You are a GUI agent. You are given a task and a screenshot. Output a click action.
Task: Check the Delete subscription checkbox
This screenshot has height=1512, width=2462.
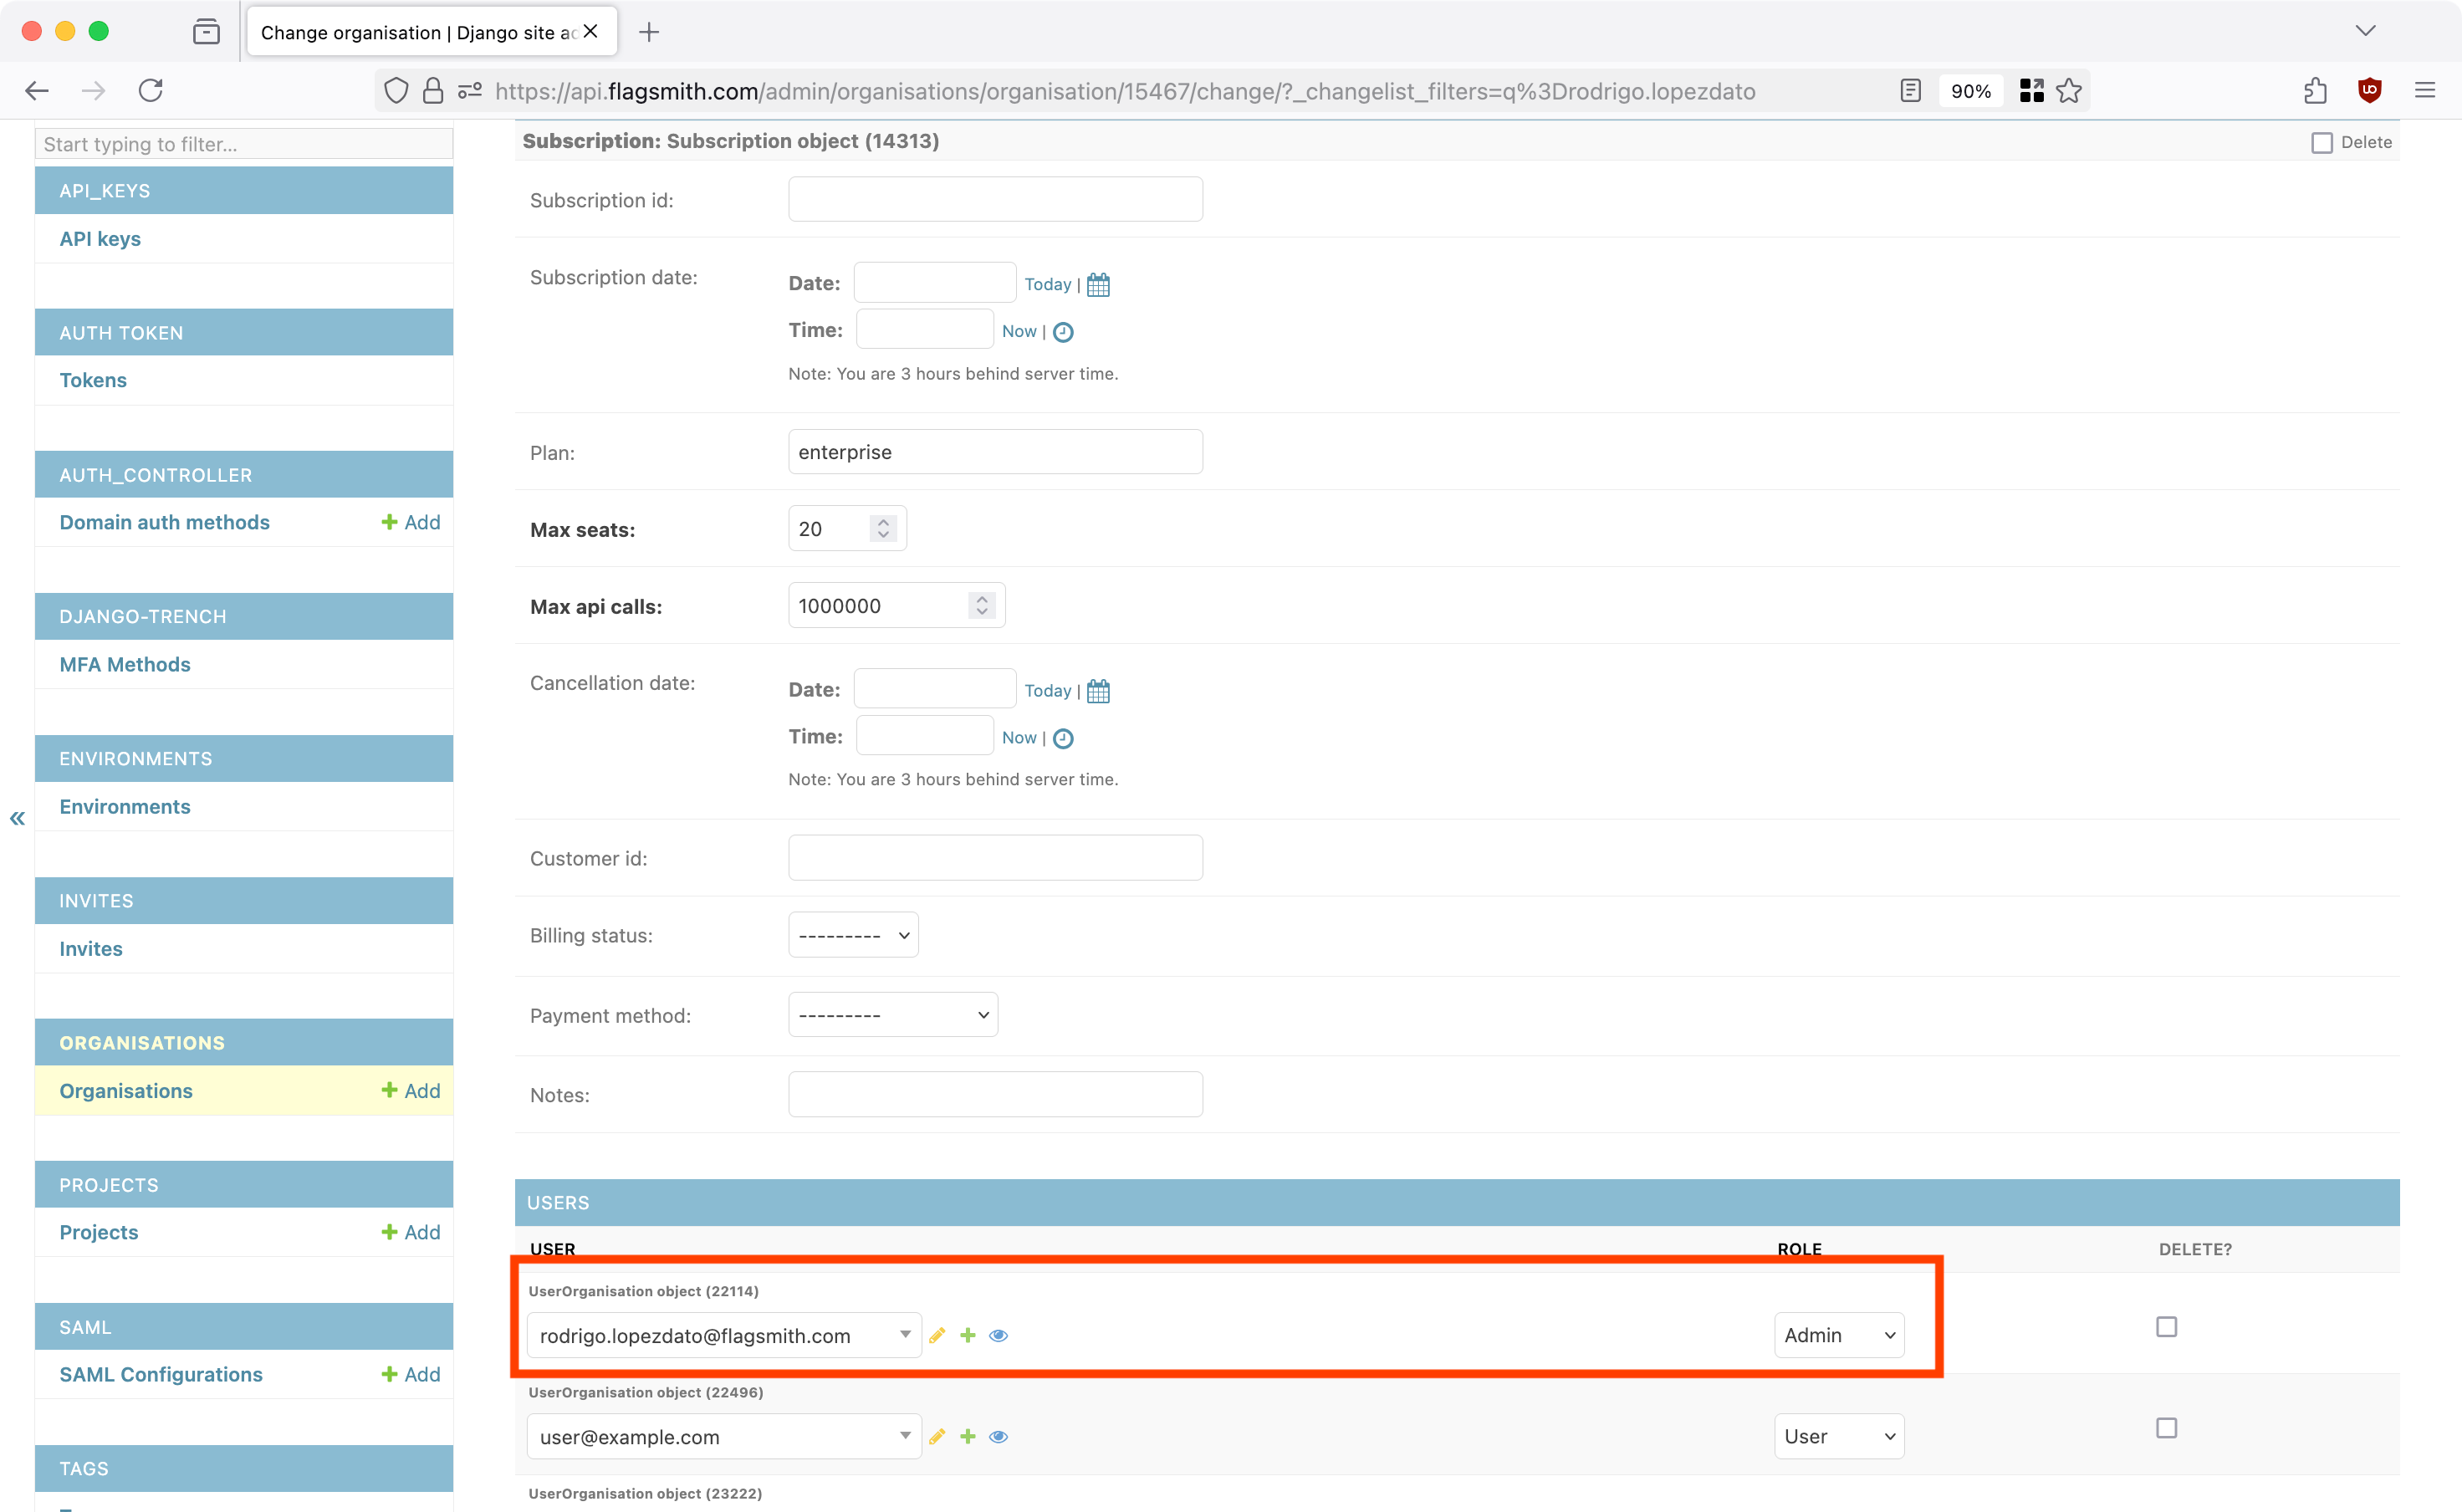2322,142
